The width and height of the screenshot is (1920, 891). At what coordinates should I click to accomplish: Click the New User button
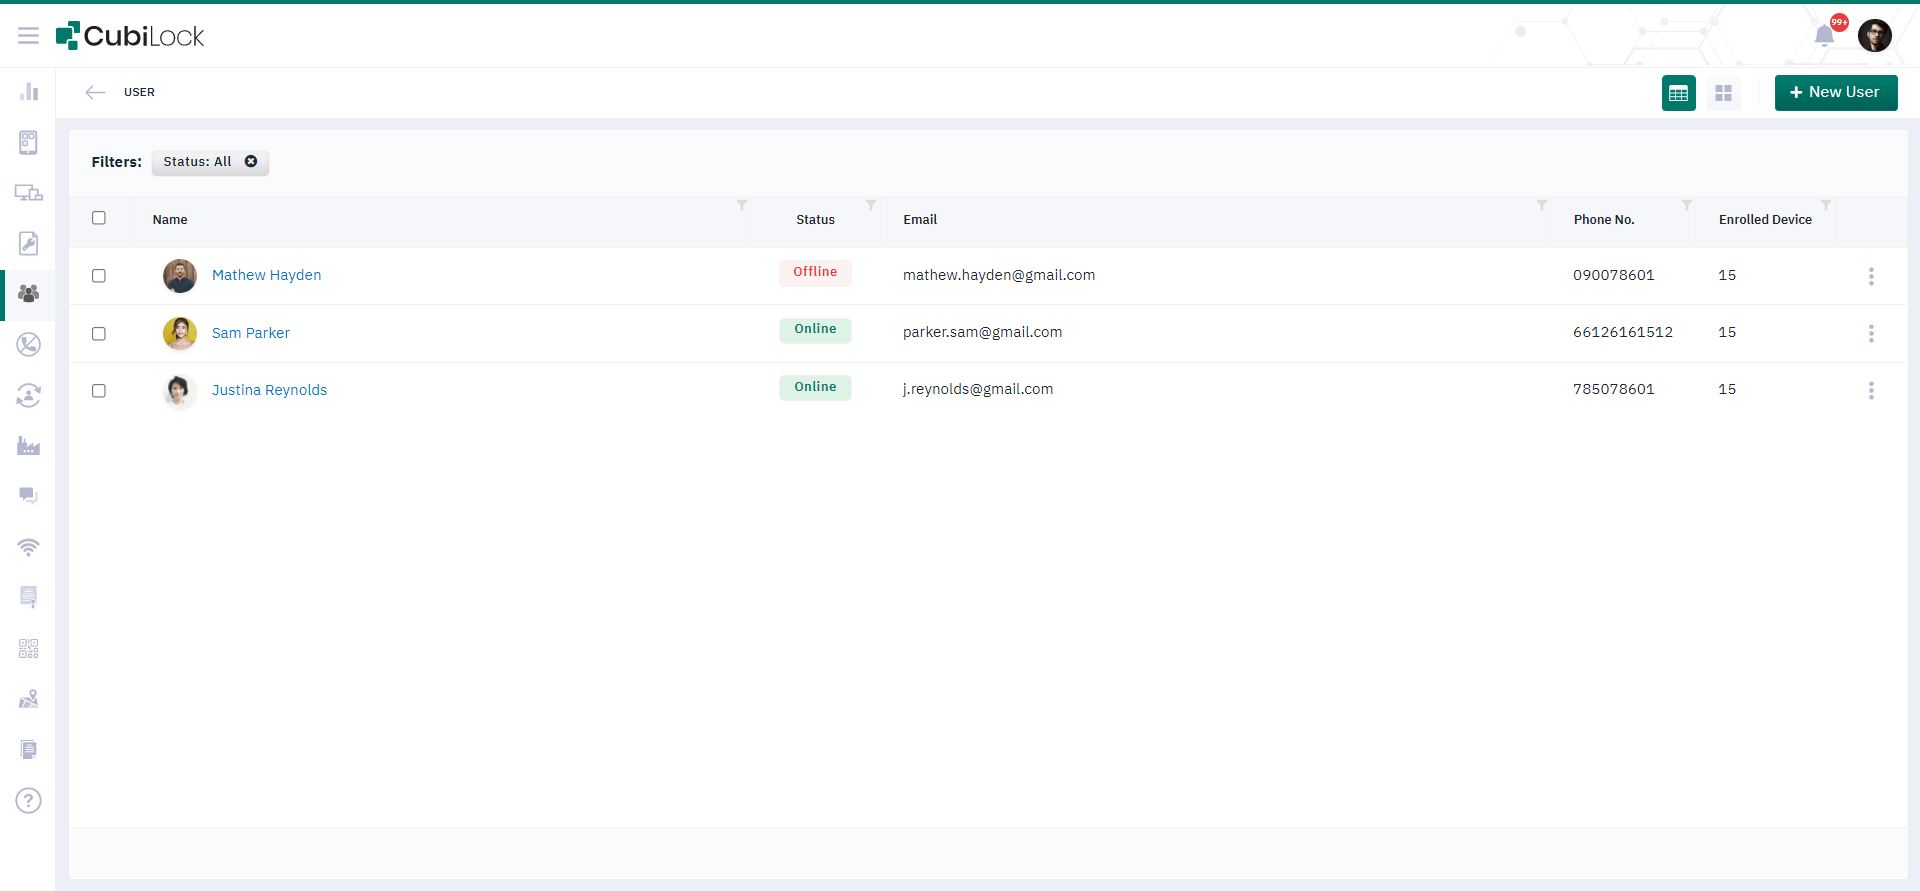tap(1835, 92)
